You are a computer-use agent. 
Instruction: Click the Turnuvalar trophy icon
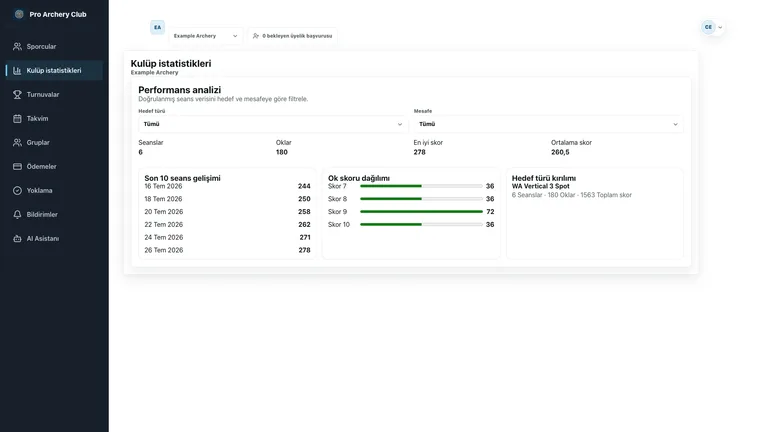pyautogui.click(x=17, y=95)
